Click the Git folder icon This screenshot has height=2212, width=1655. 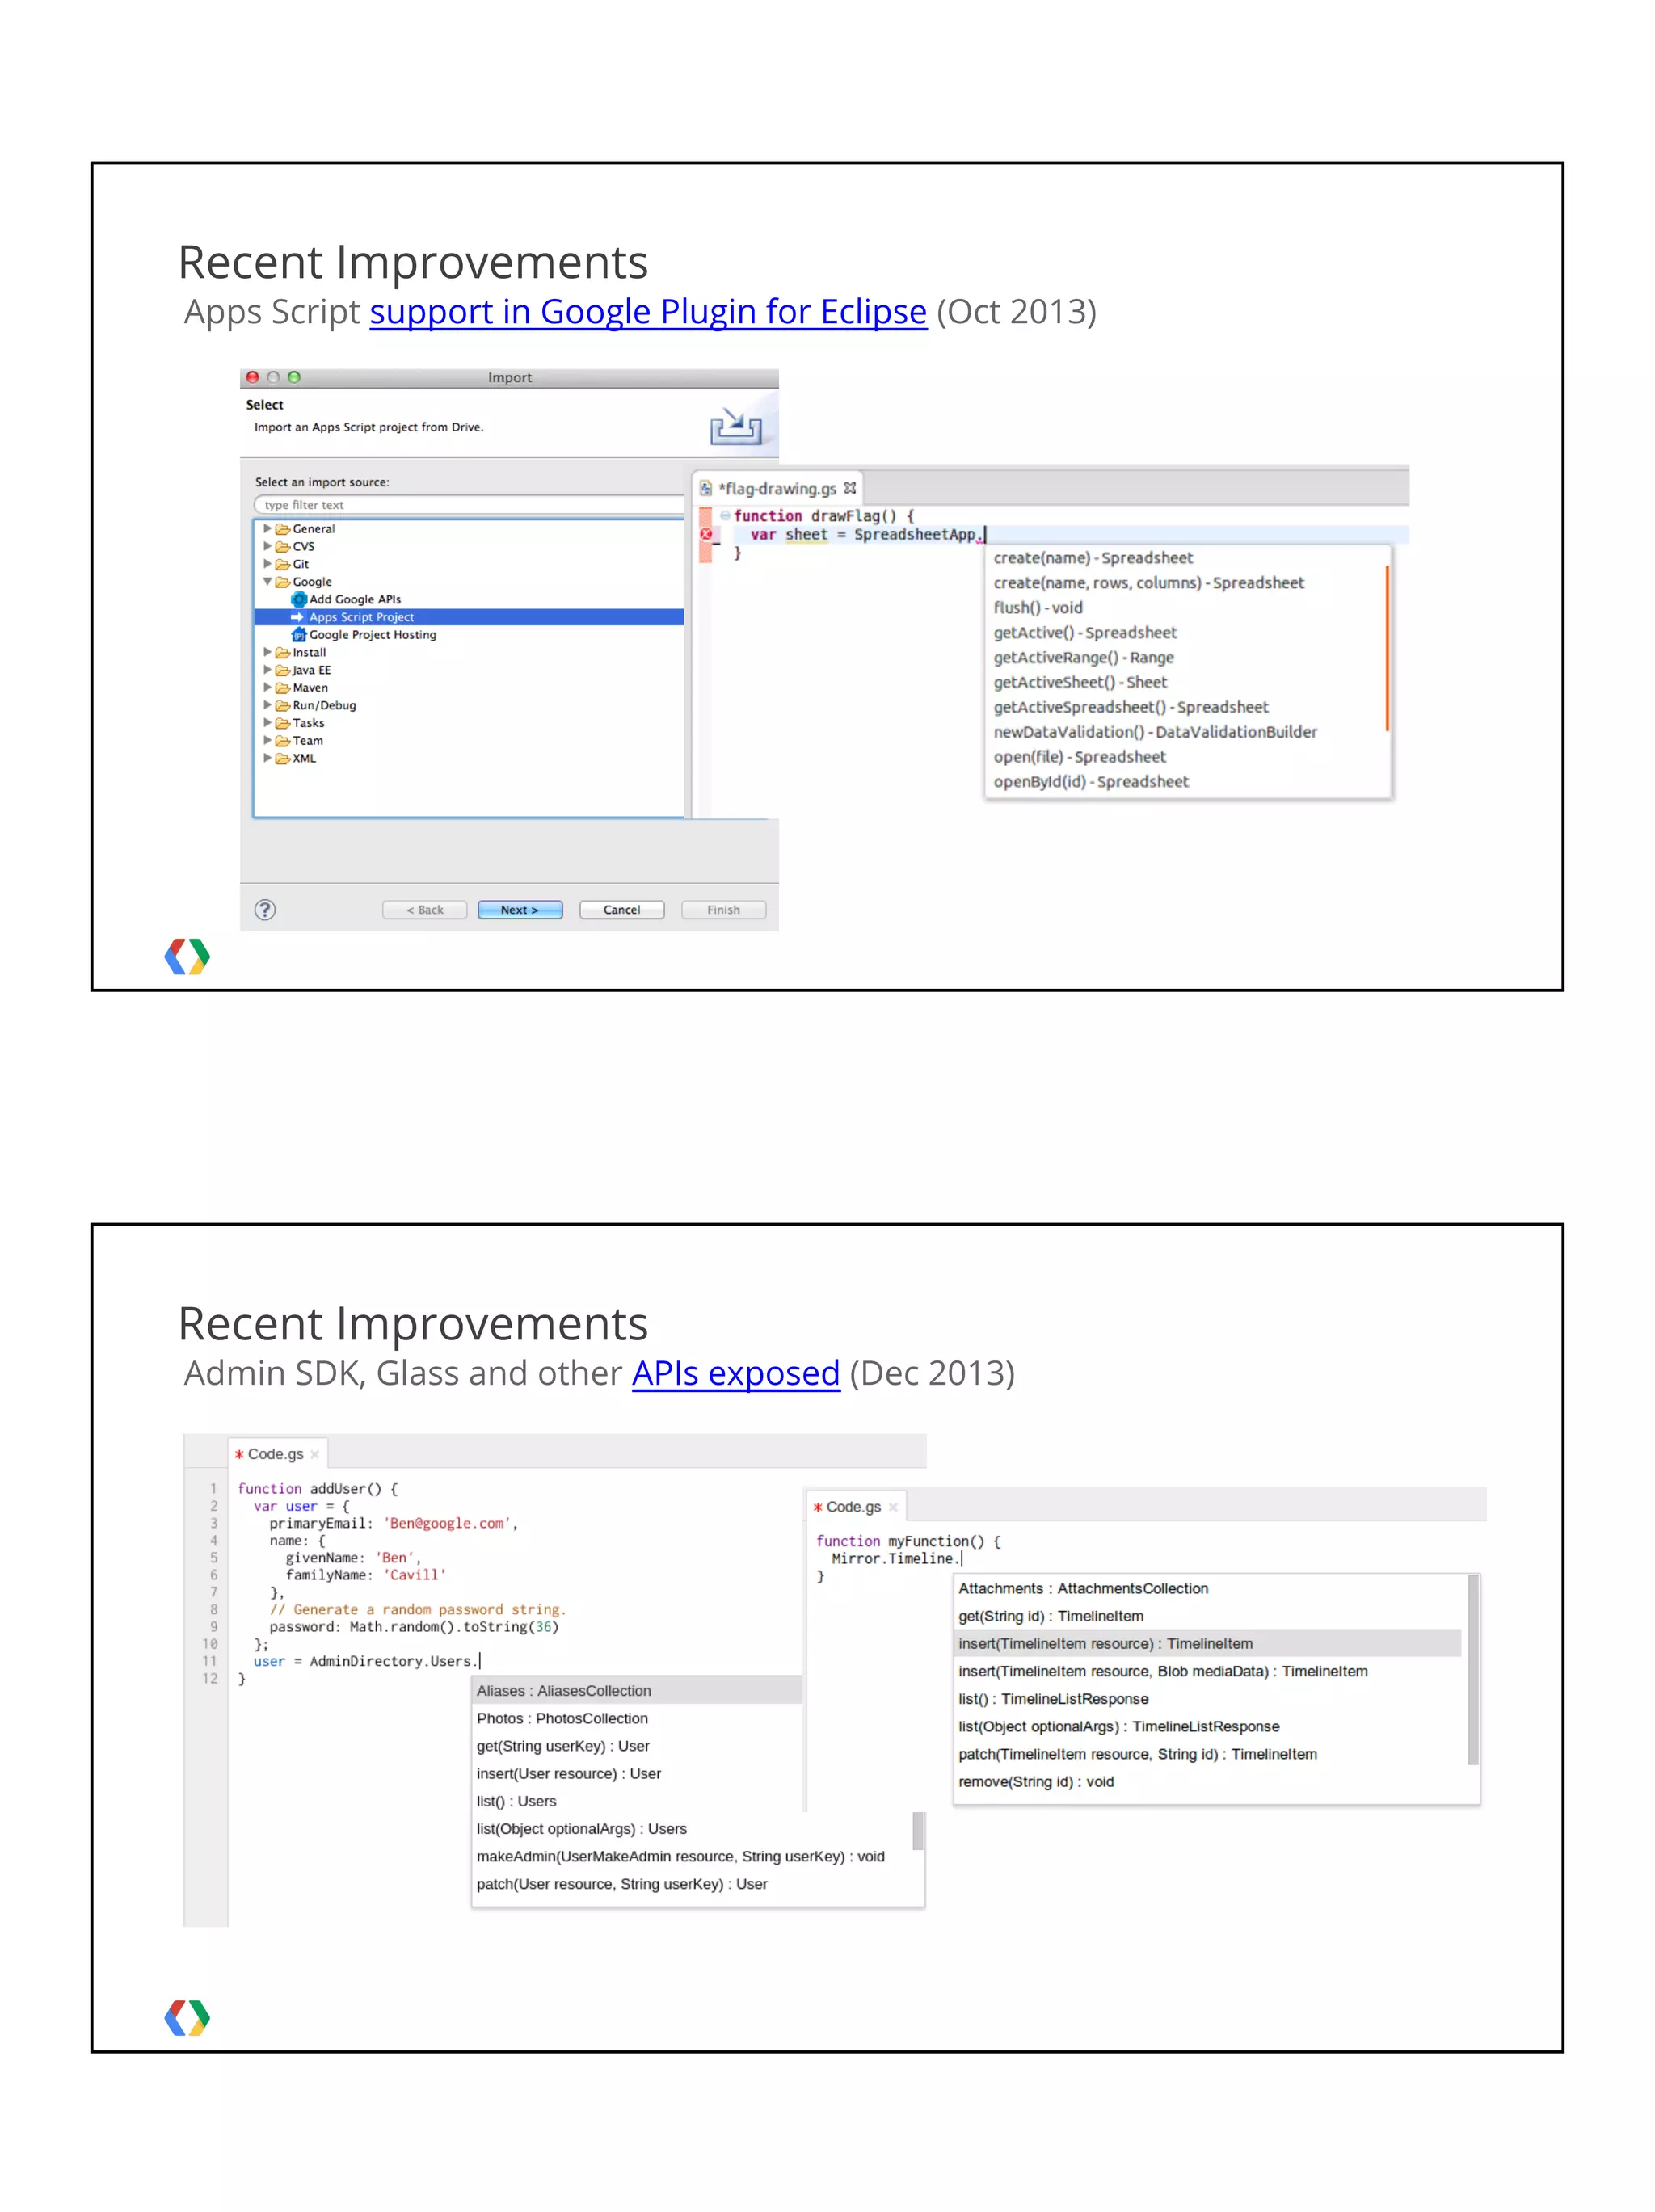283,564
